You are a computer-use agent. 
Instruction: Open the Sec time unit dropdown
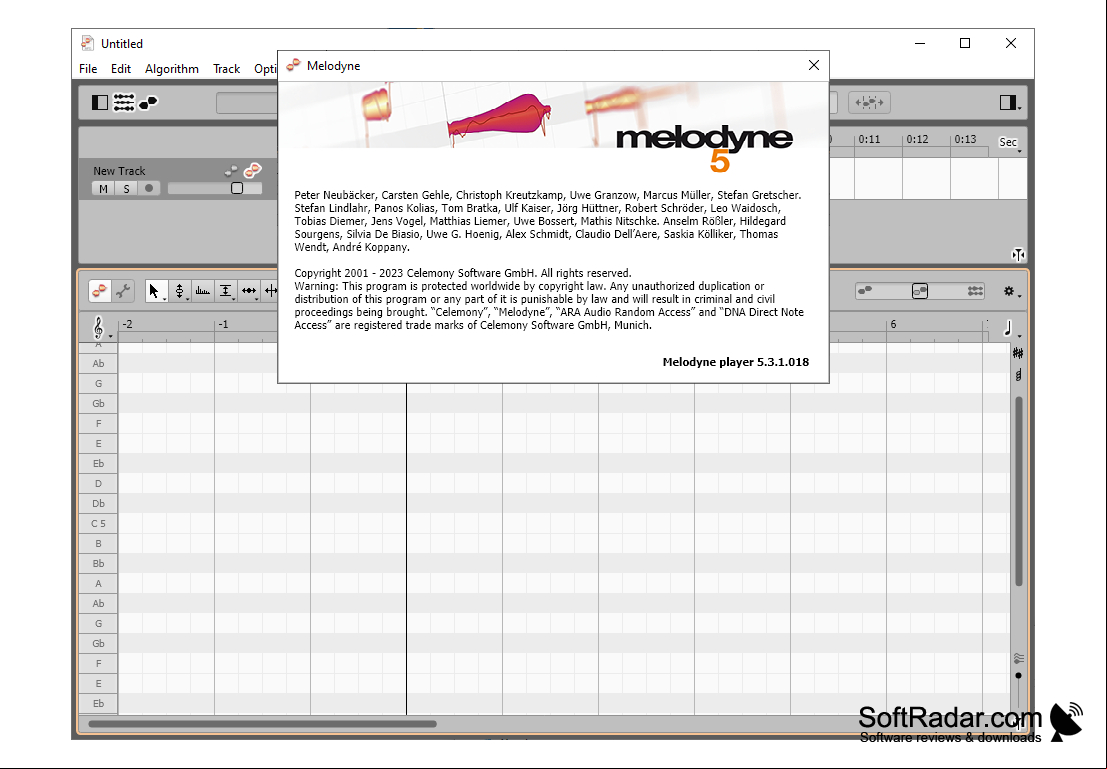[1010, 143]
